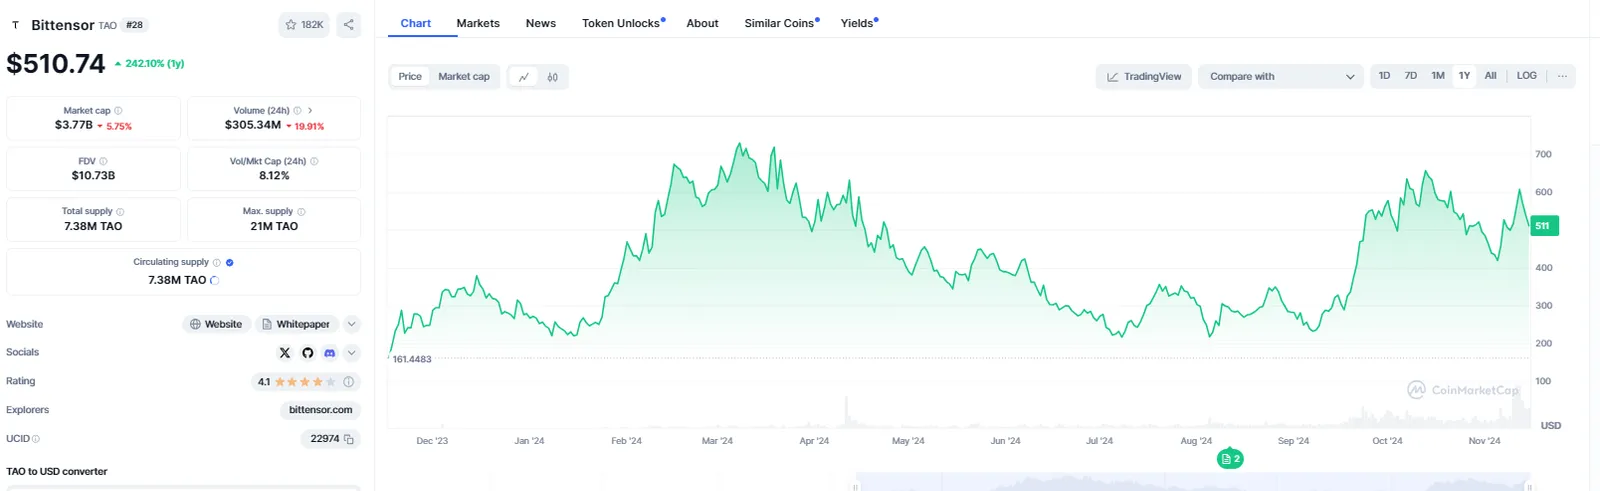Show Circulating supply info icon
Image resolution: width=1600 pixels, height=491 pixels.
216,262
